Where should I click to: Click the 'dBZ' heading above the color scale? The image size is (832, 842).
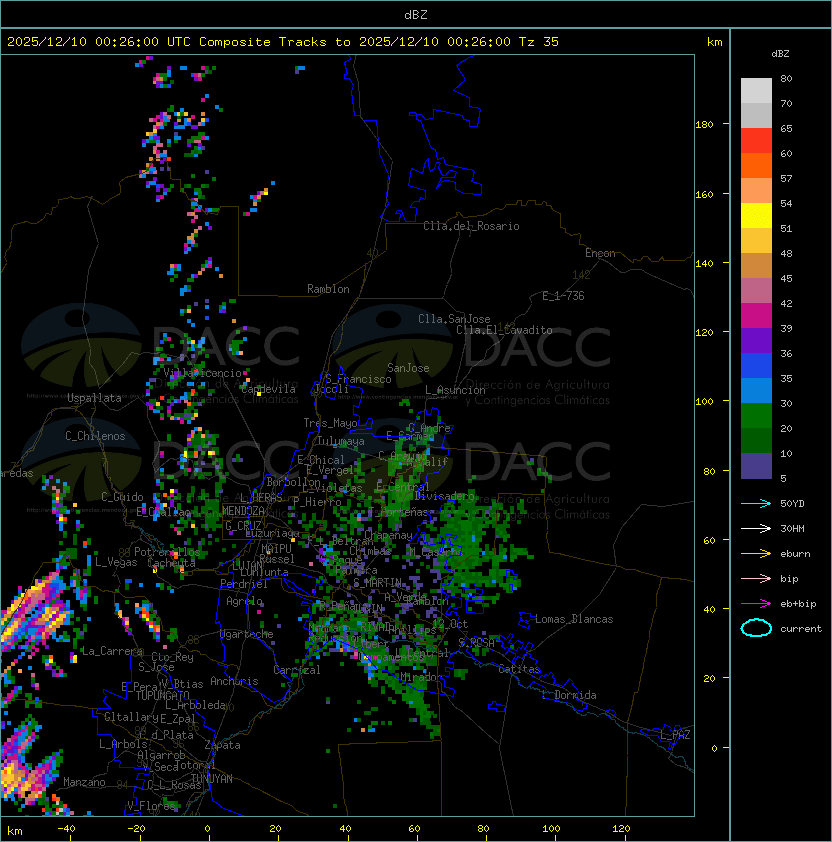click(x=780, y=54)
